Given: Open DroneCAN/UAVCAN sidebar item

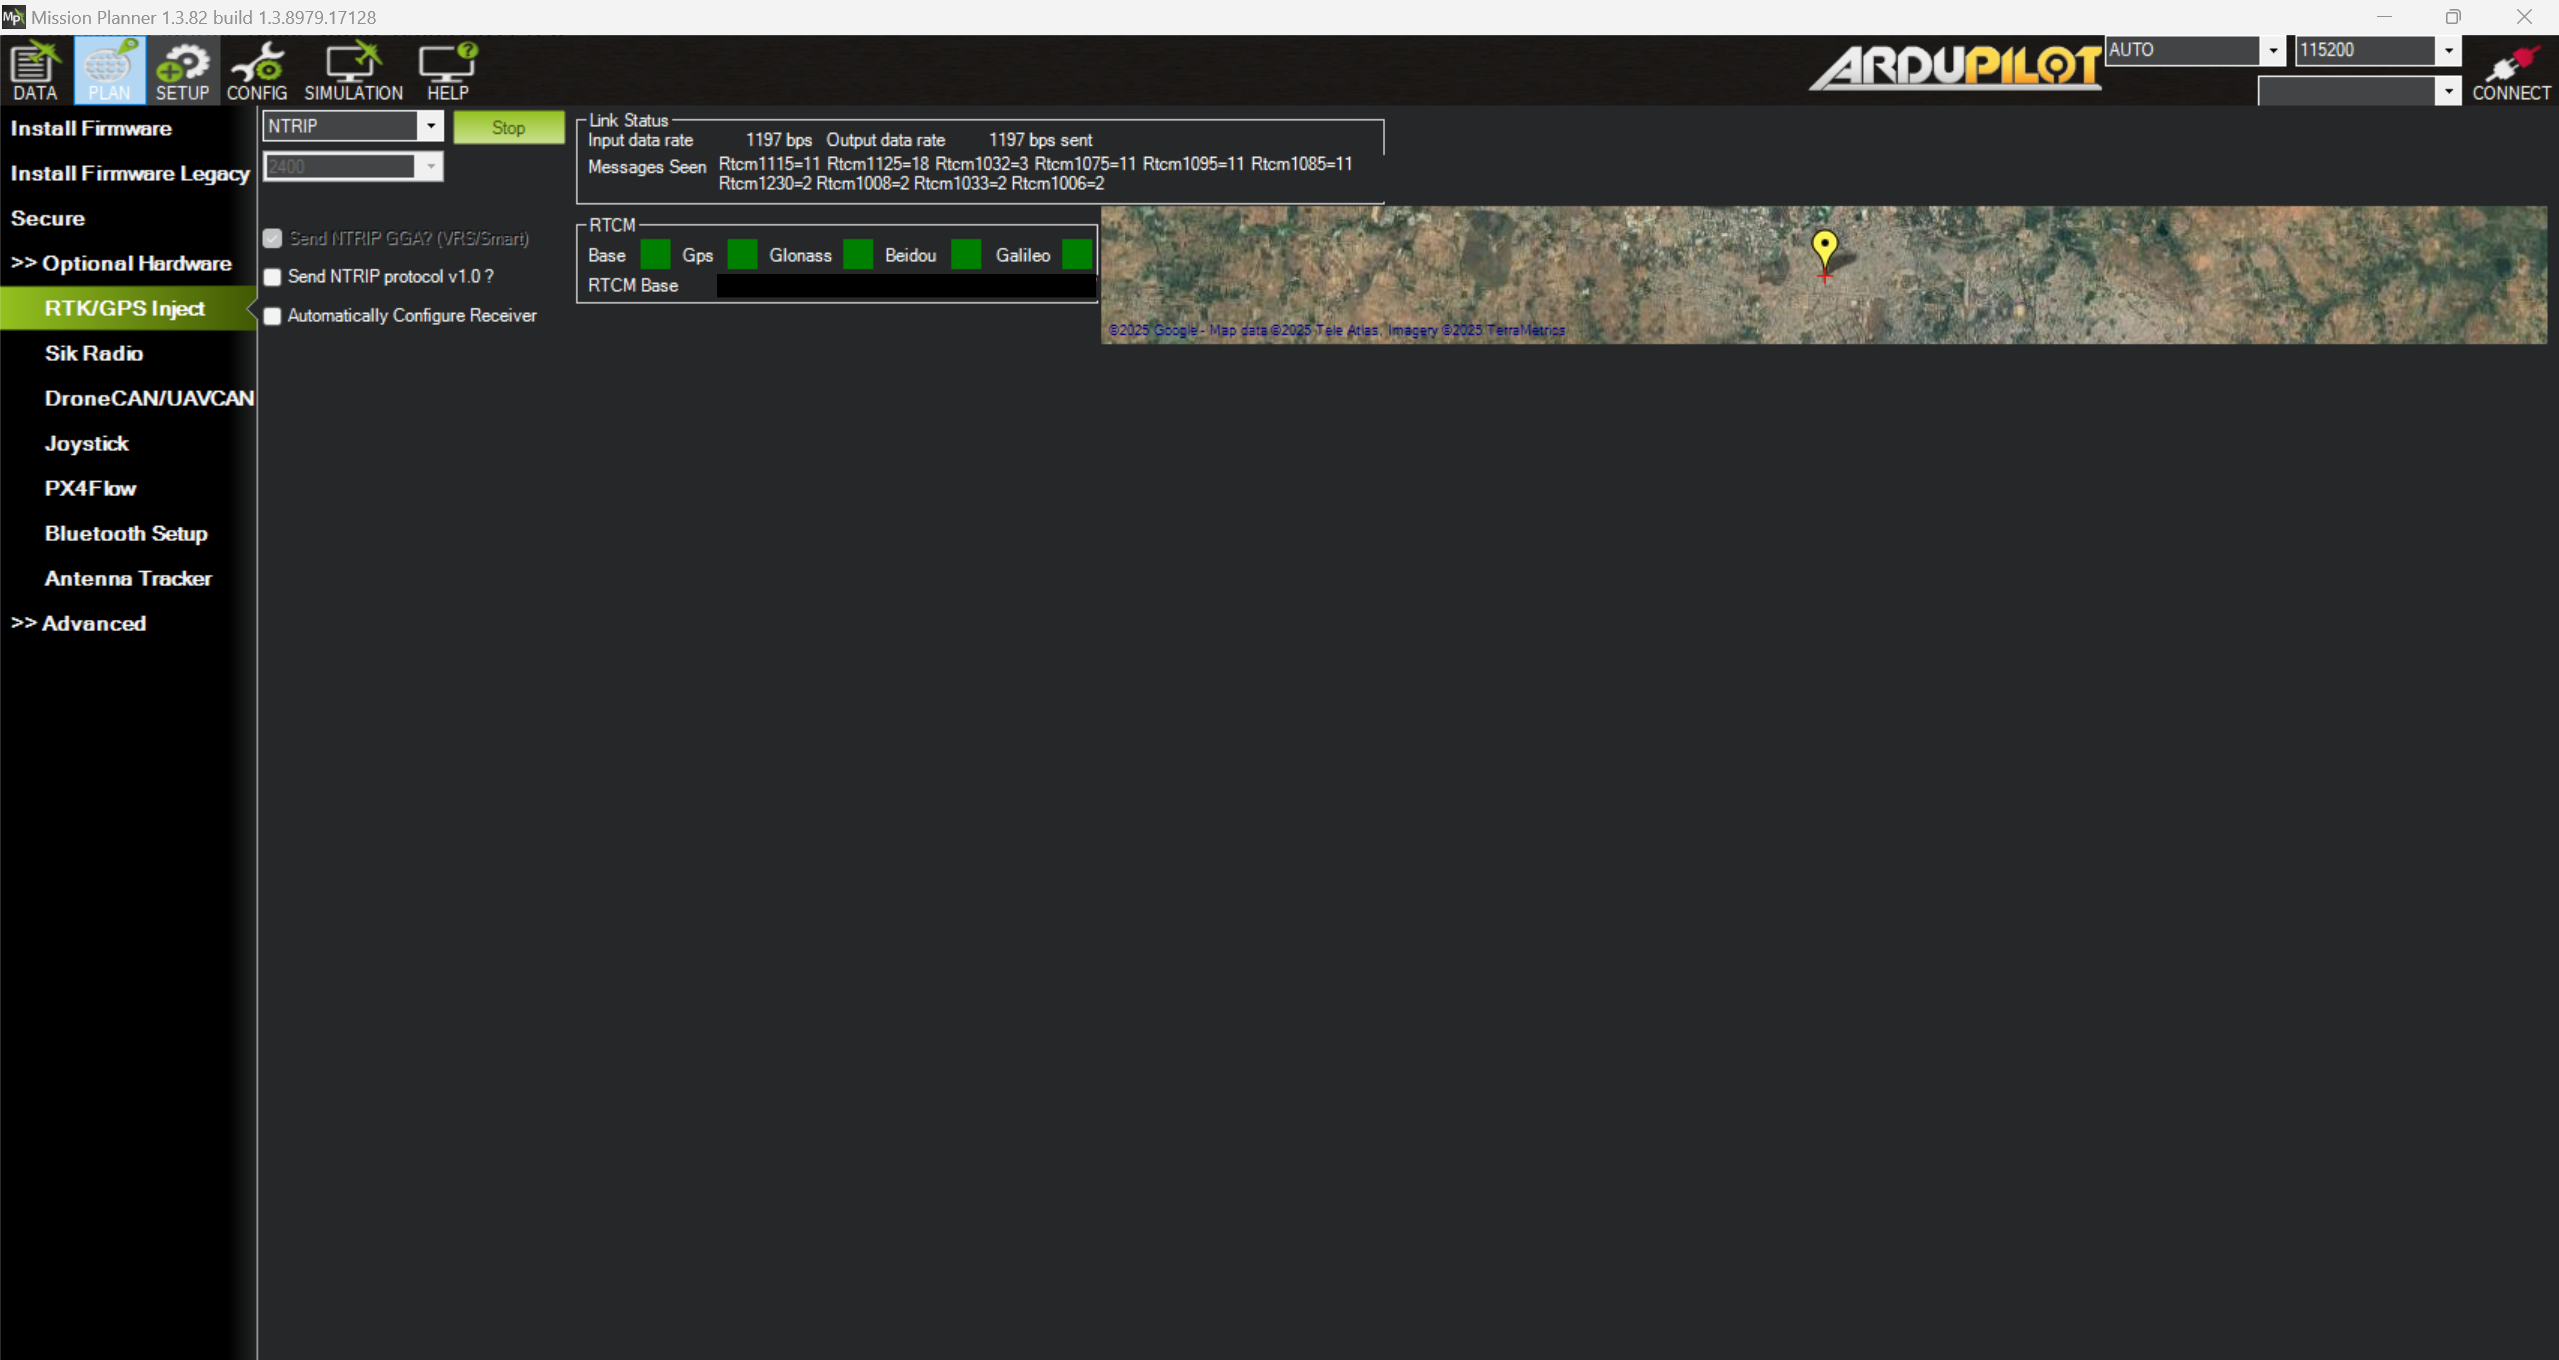Looking at the screenshot, I should (148, 398).
